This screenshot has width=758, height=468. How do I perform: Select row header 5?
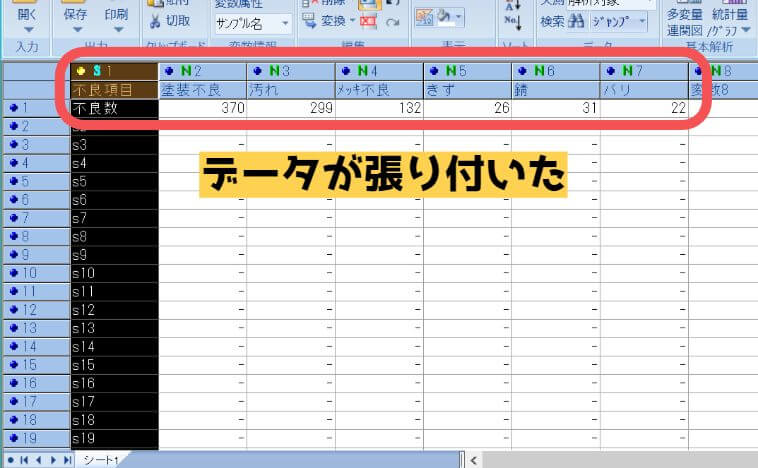coord(36,181)
